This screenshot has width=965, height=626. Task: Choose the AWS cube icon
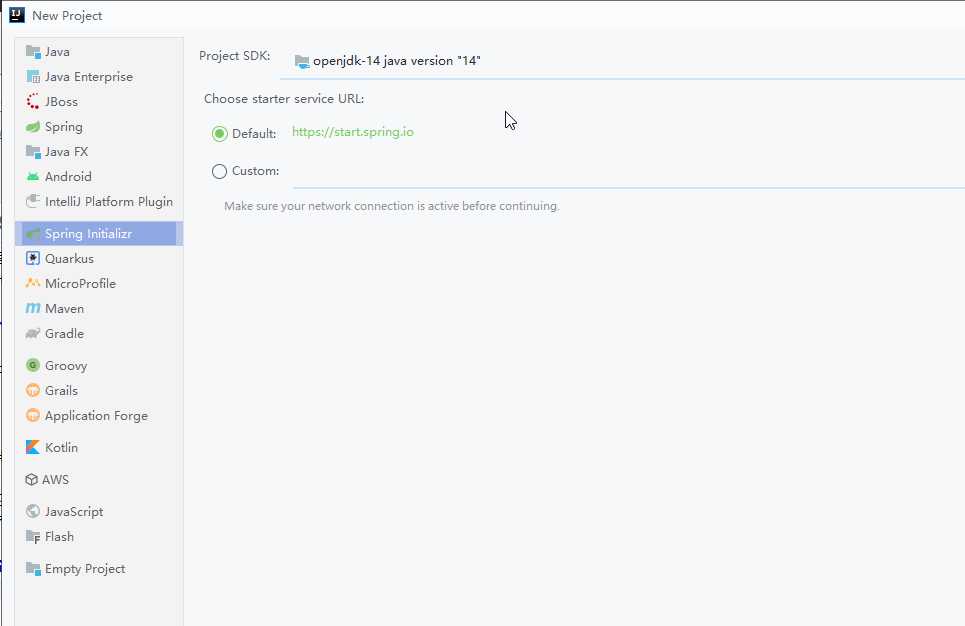tap(31, 480)
